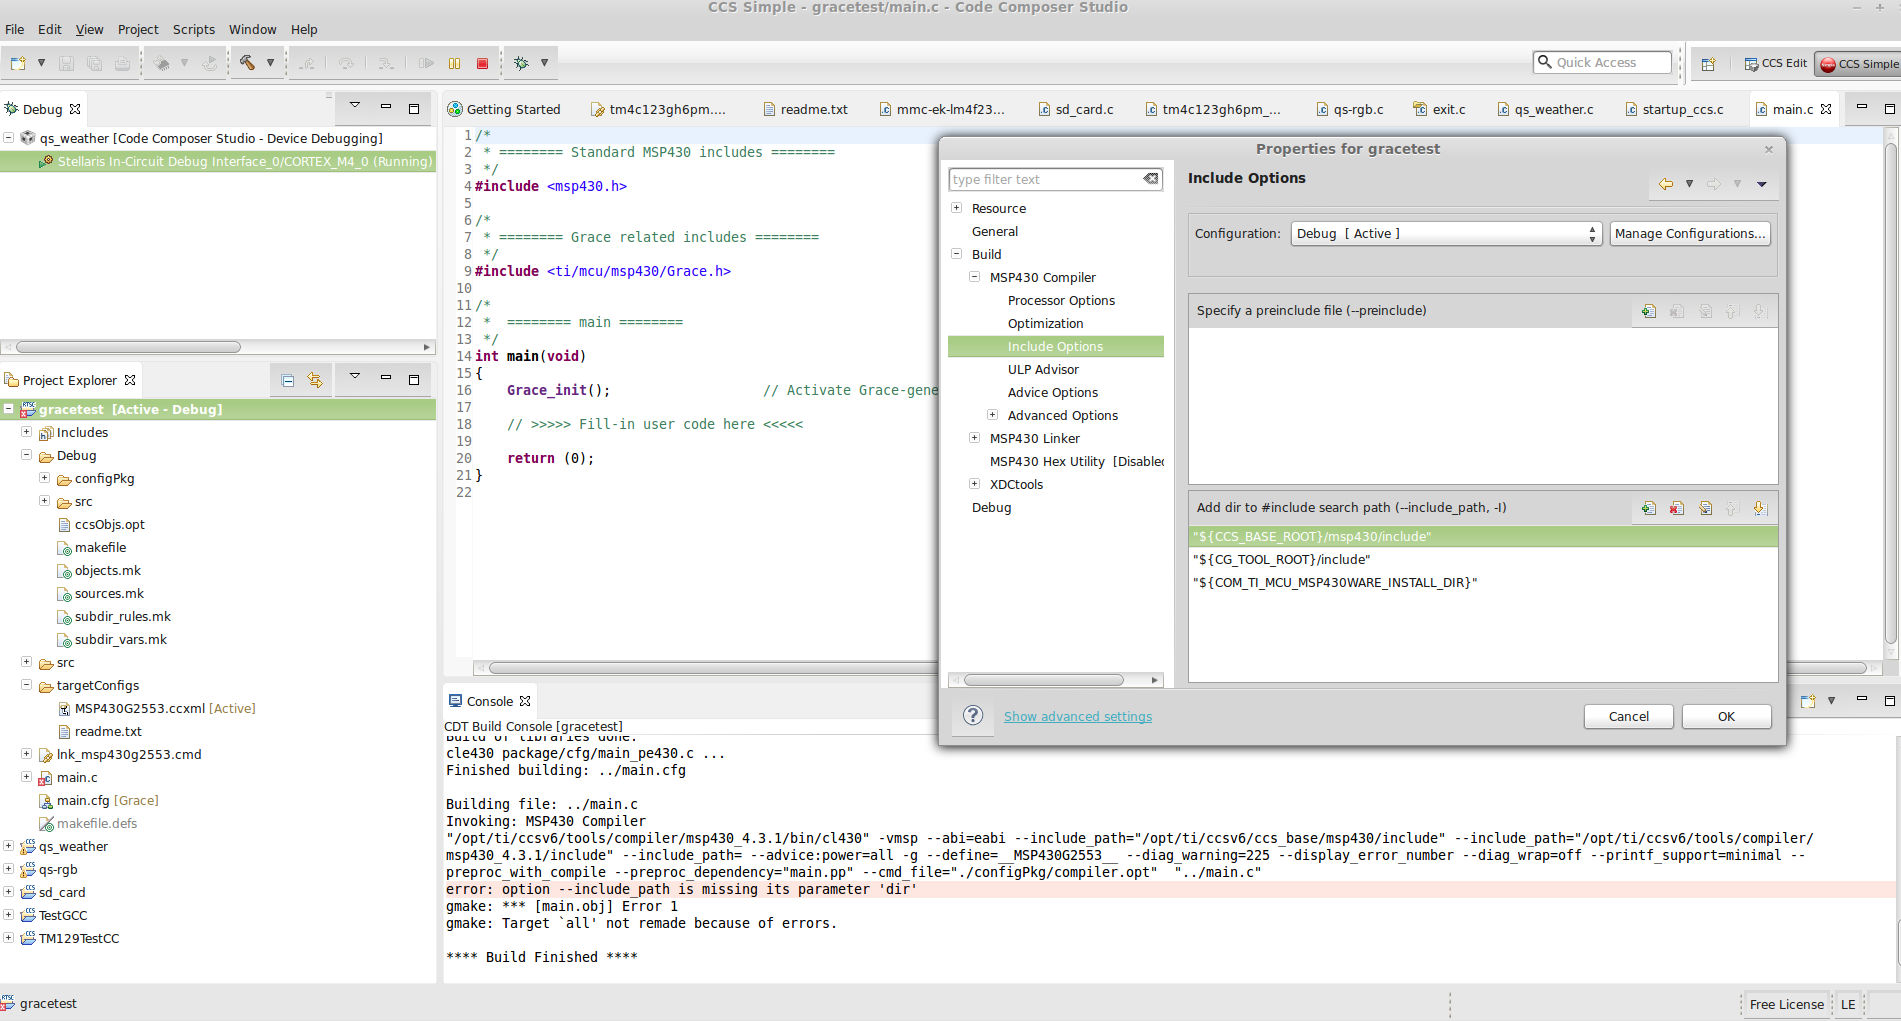Open the Configuration dropdown

pos(1446,233)
